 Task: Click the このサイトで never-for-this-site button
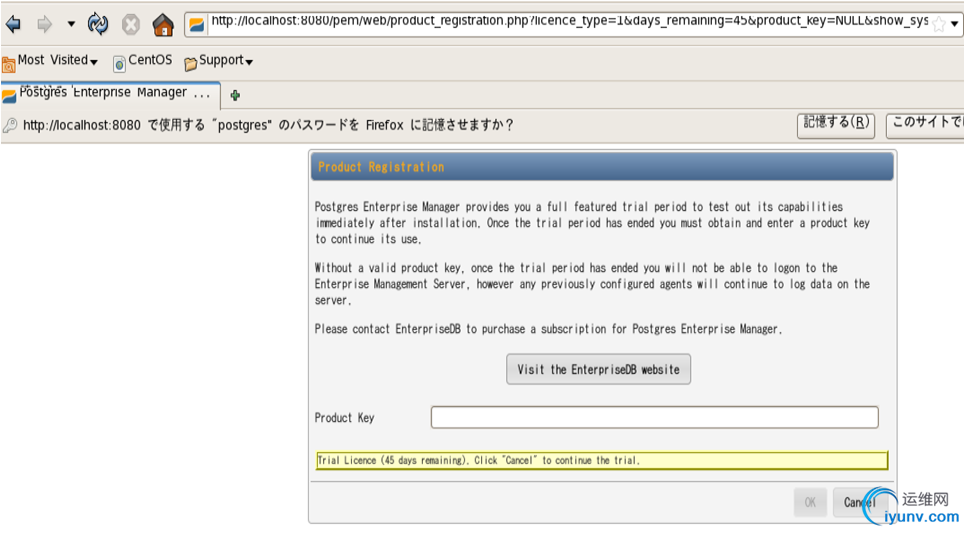pos(925,126)
